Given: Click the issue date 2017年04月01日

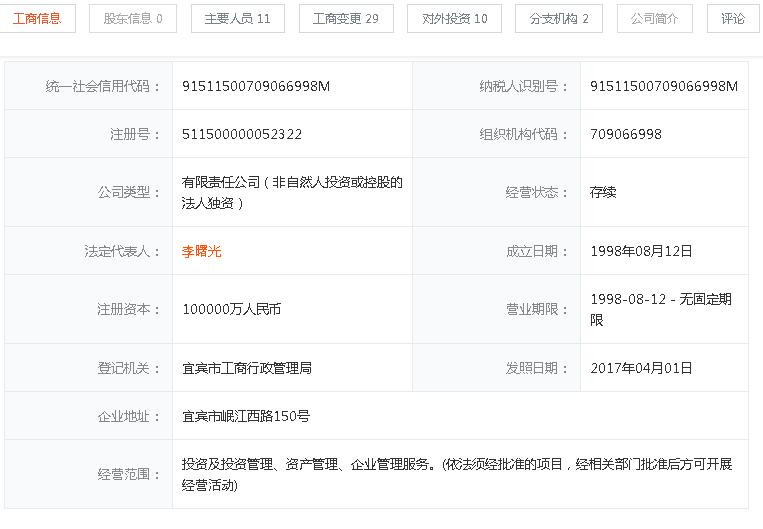Looking at the screenshot, I should pos(641,368).
